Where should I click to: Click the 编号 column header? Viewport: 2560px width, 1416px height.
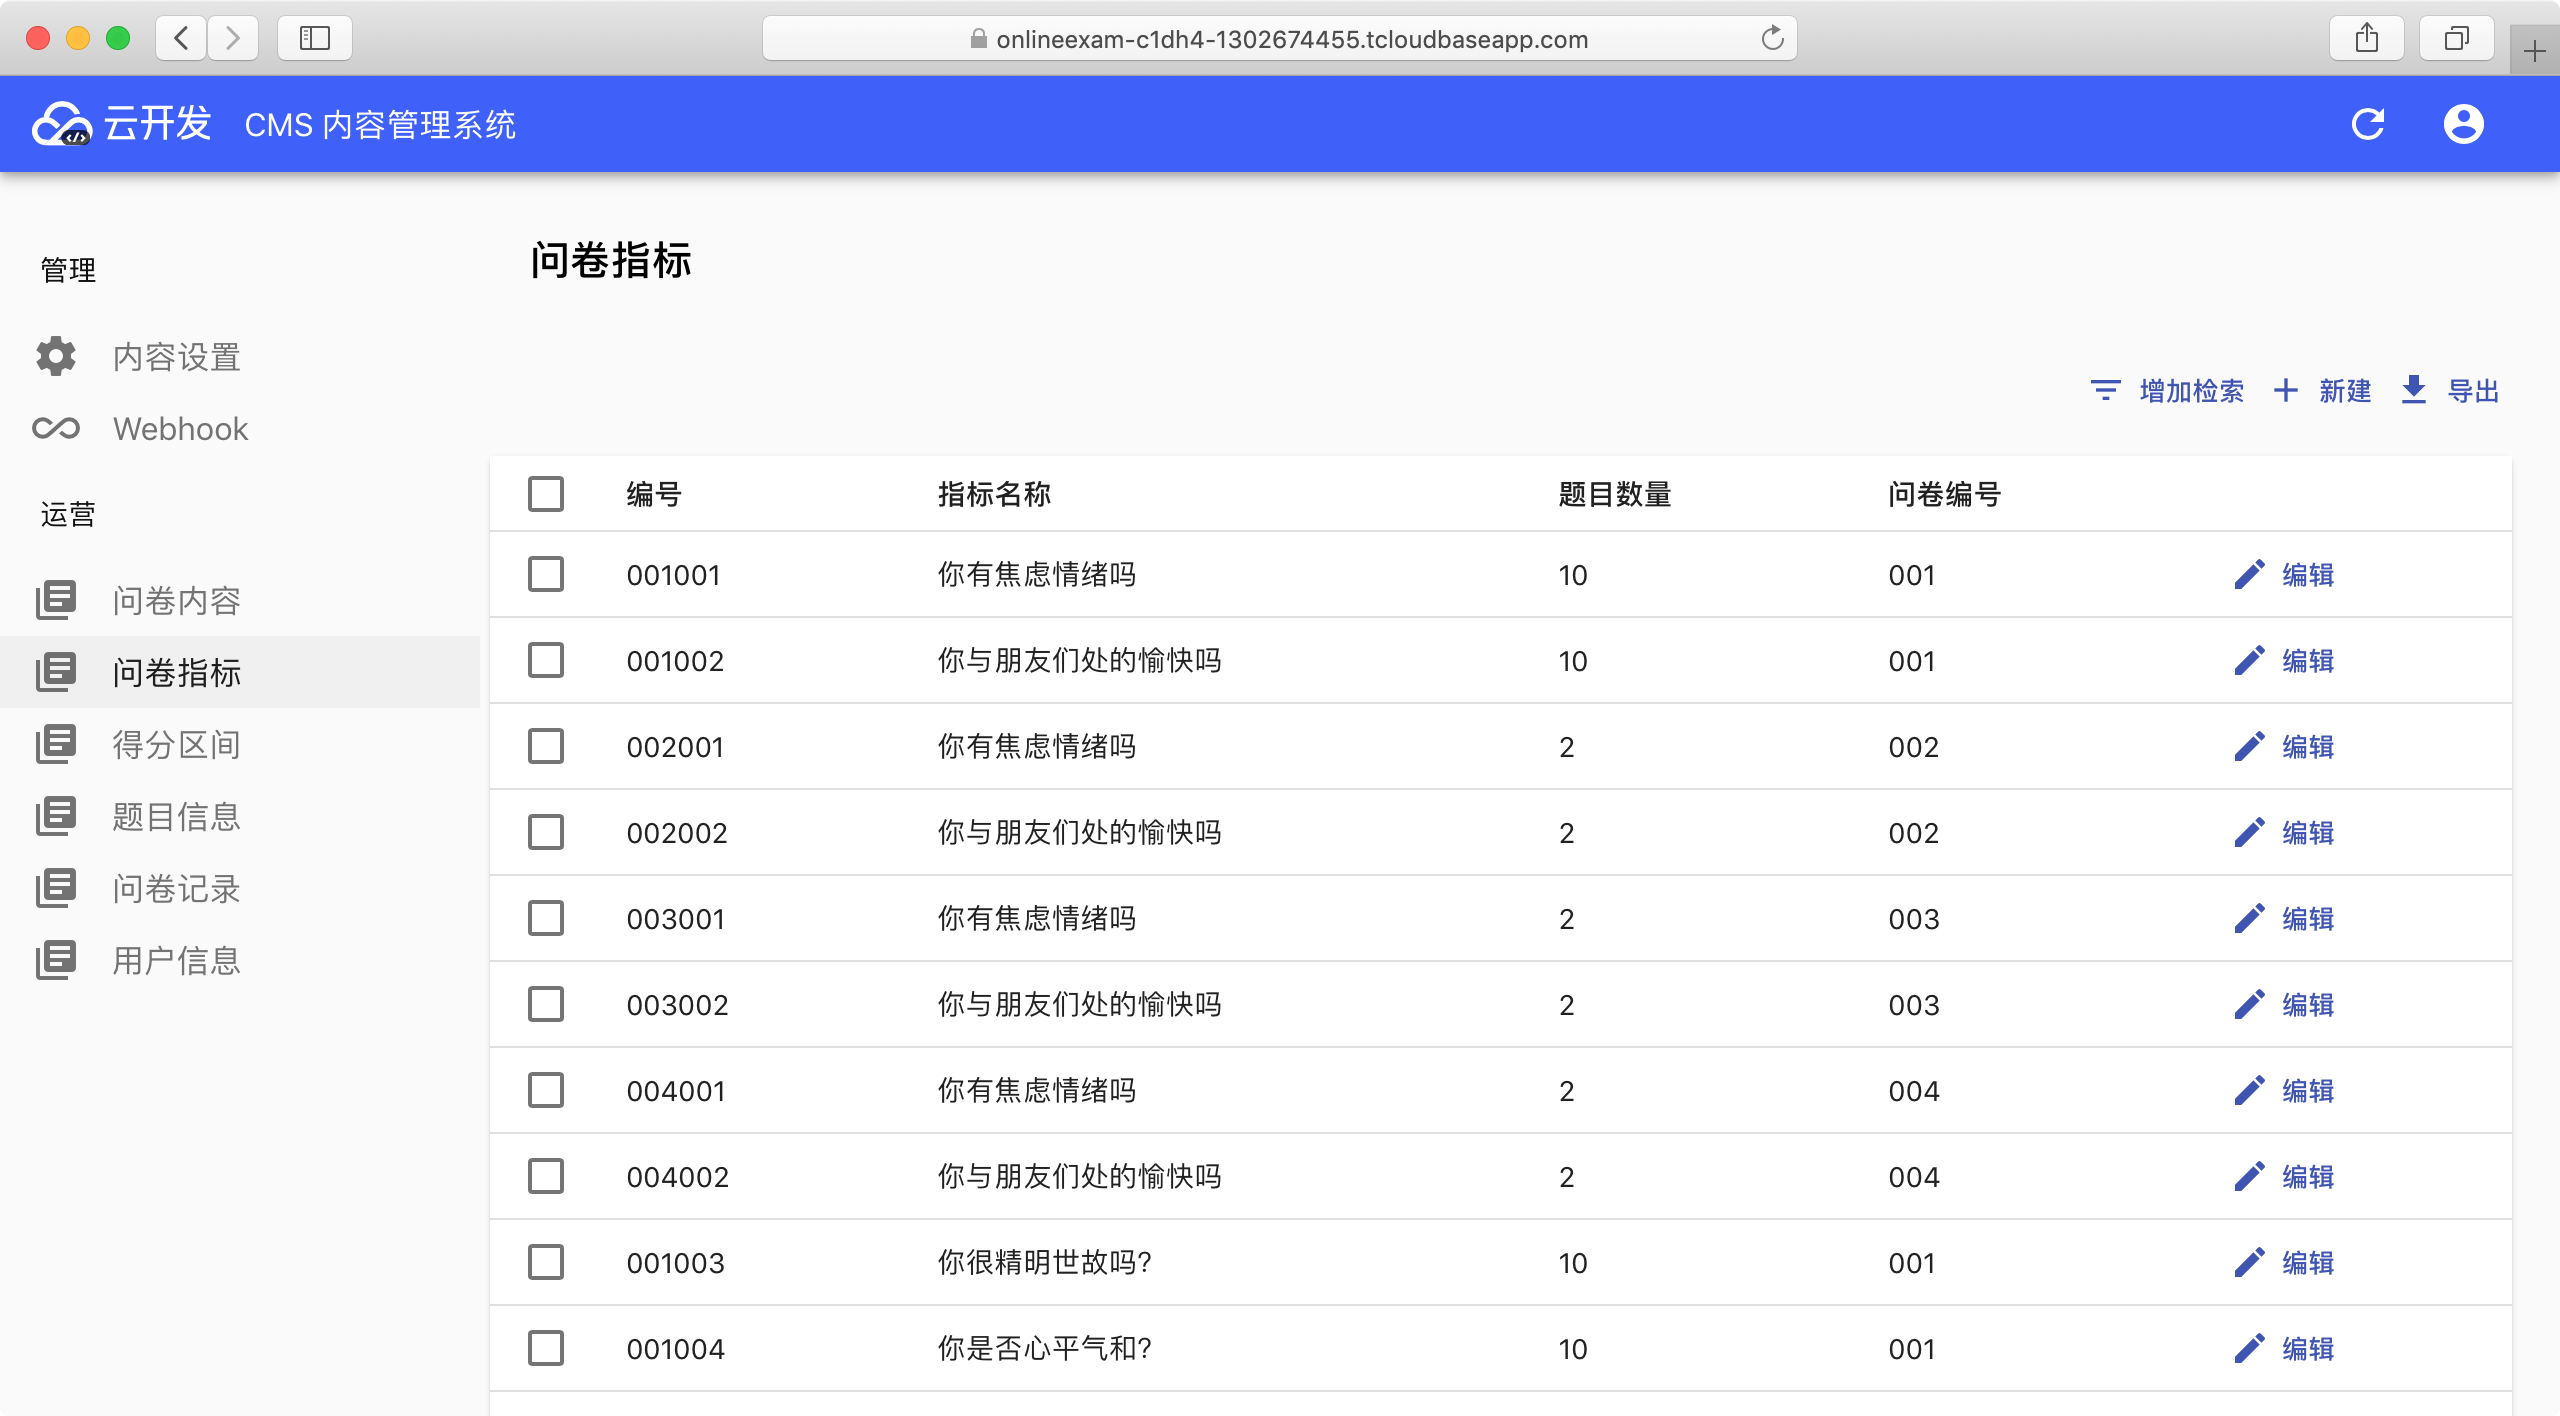(654, 494)
